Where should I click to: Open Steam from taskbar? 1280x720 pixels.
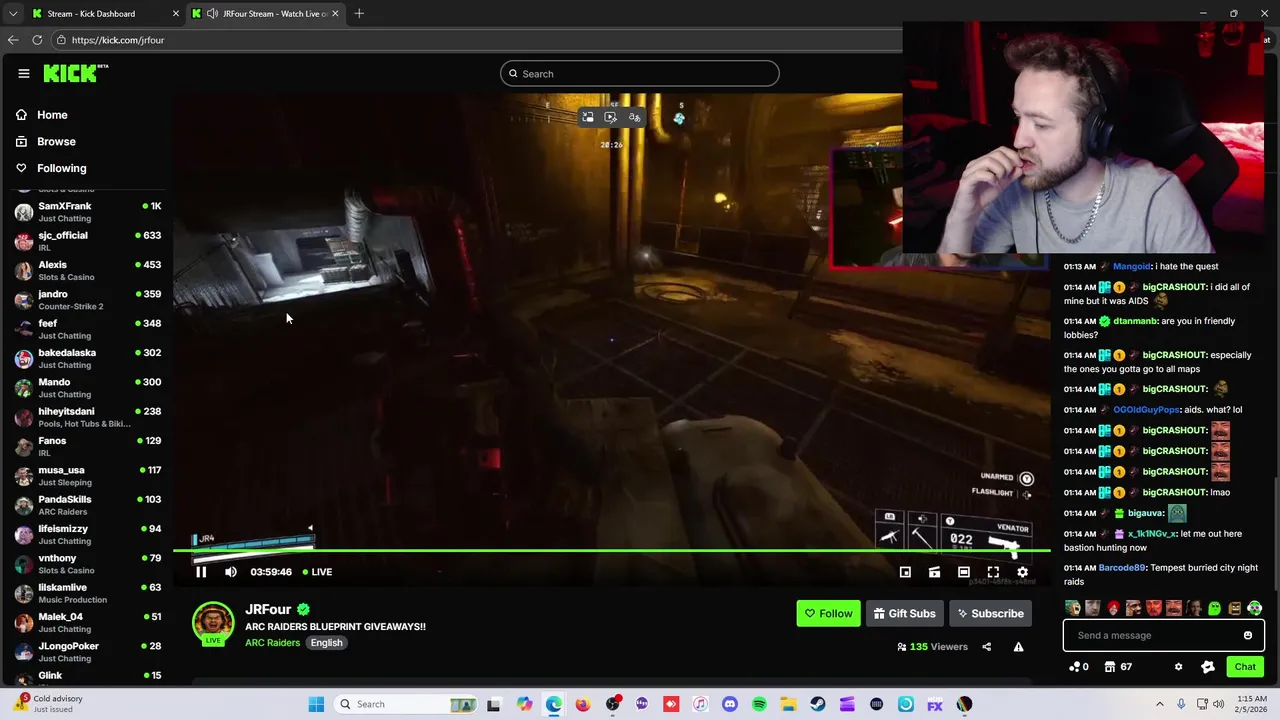click(x=818, y=704)
